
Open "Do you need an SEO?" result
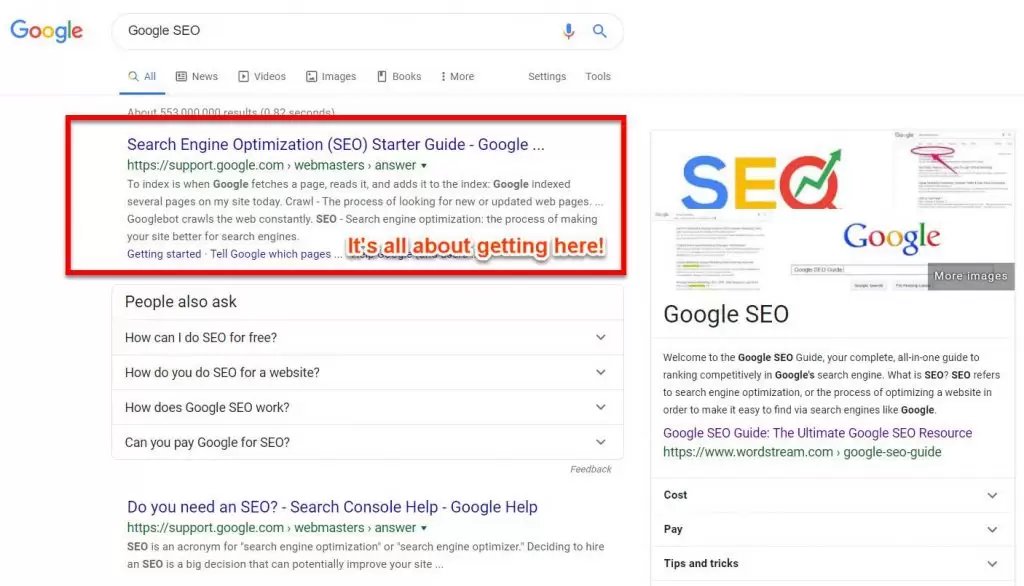[332, 507]
